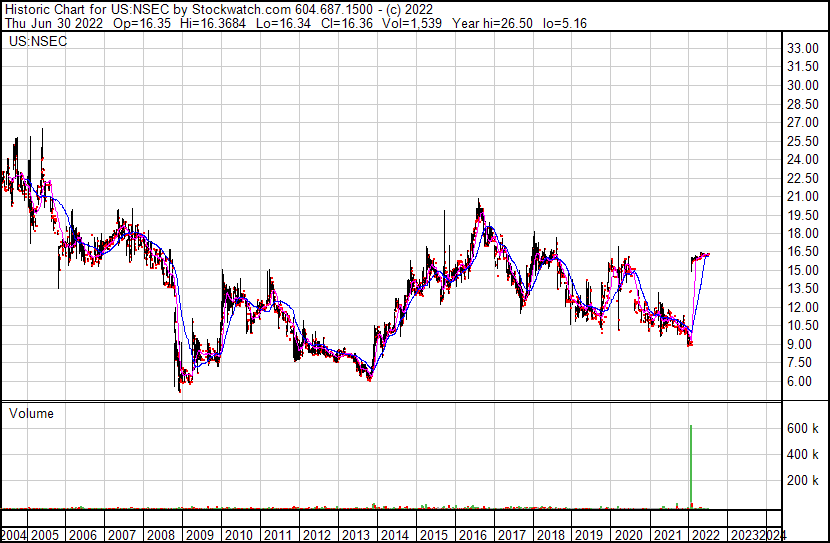Click the Volume panel label
This screenshot has width=830, height=543.
32,413
